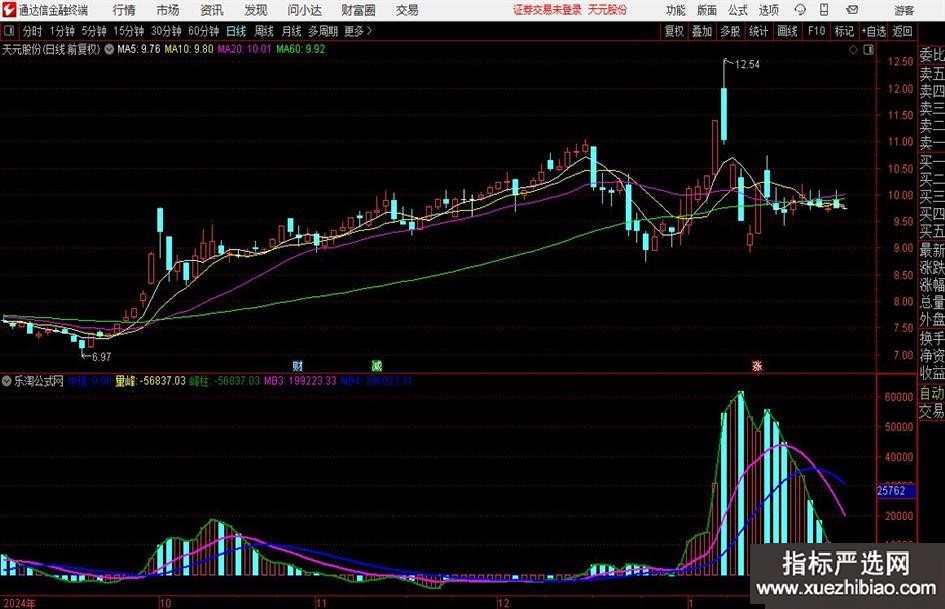Click the 游客 guest account label

pyautogui.click(x=904, y=10)
